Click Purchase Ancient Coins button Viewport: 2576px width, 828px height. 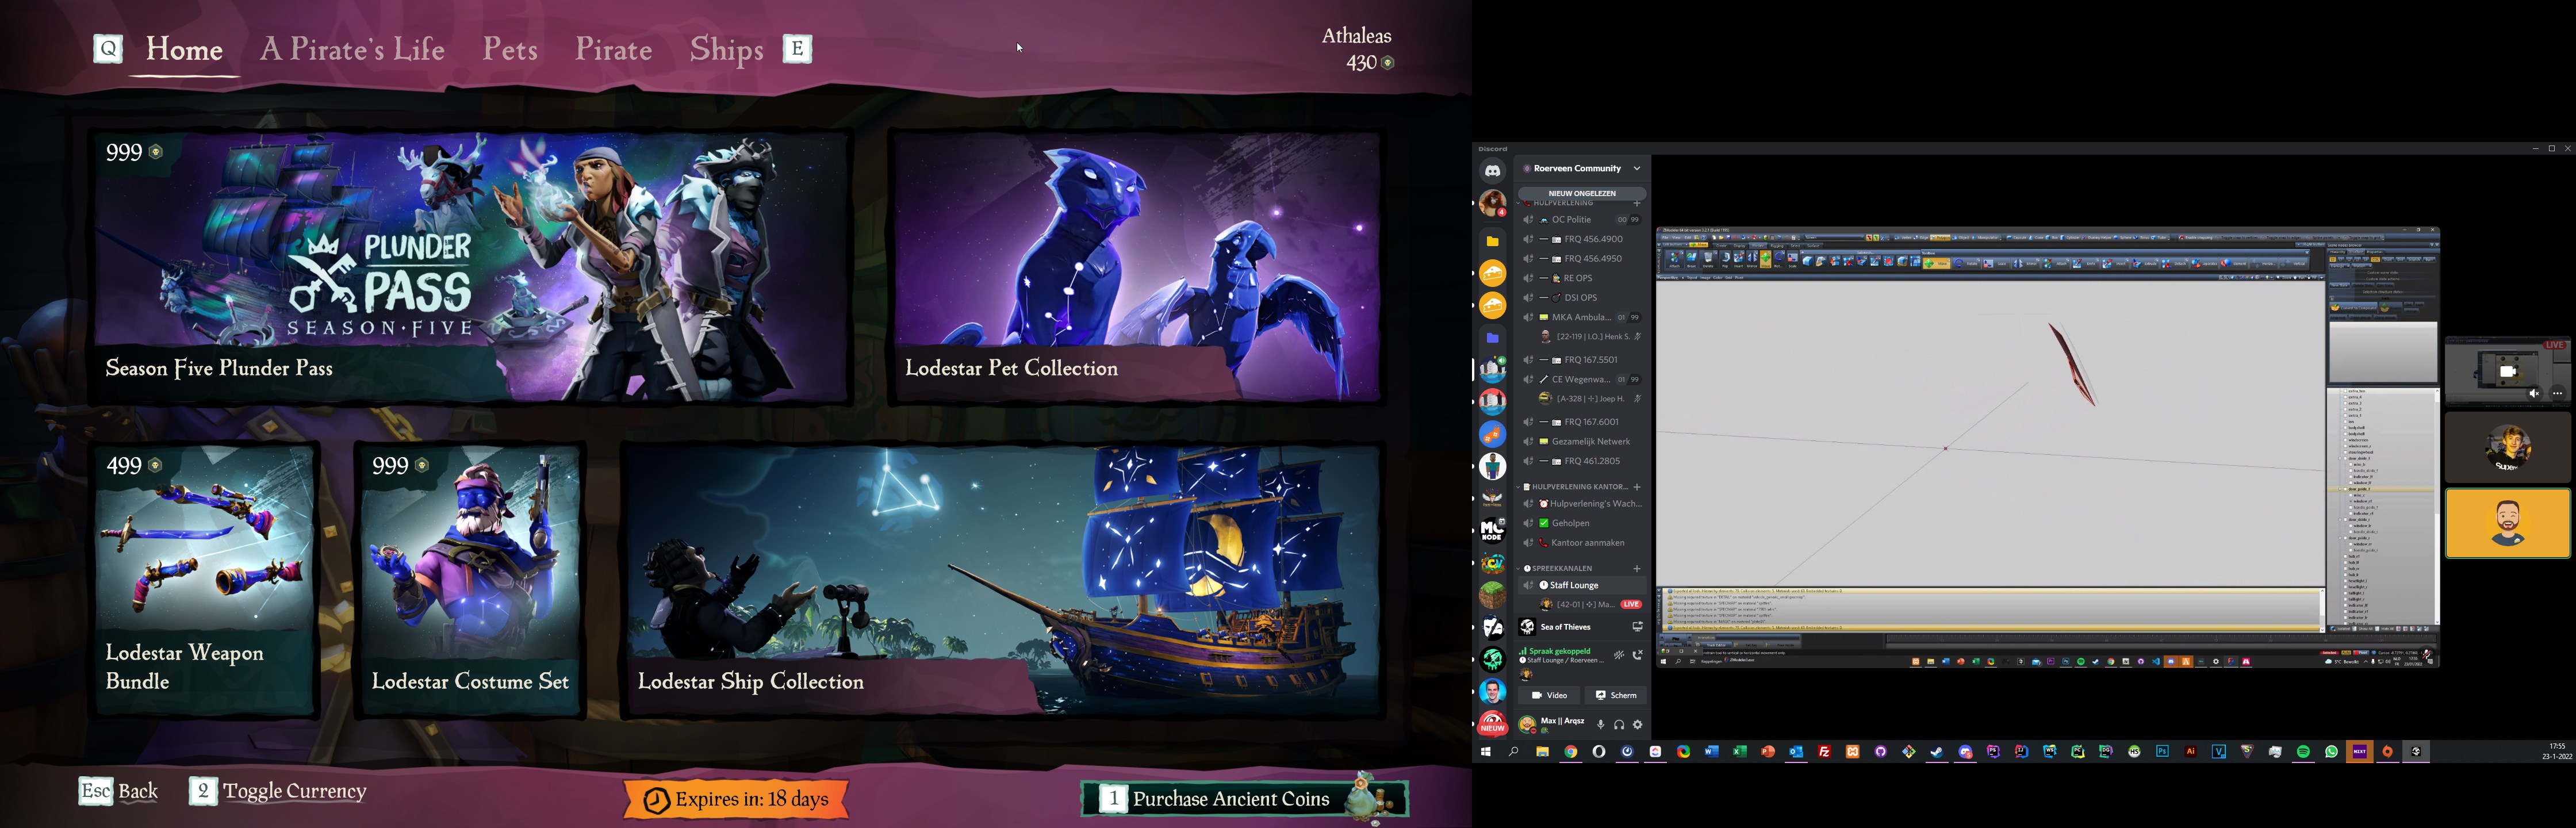(x=1231, y=798)
